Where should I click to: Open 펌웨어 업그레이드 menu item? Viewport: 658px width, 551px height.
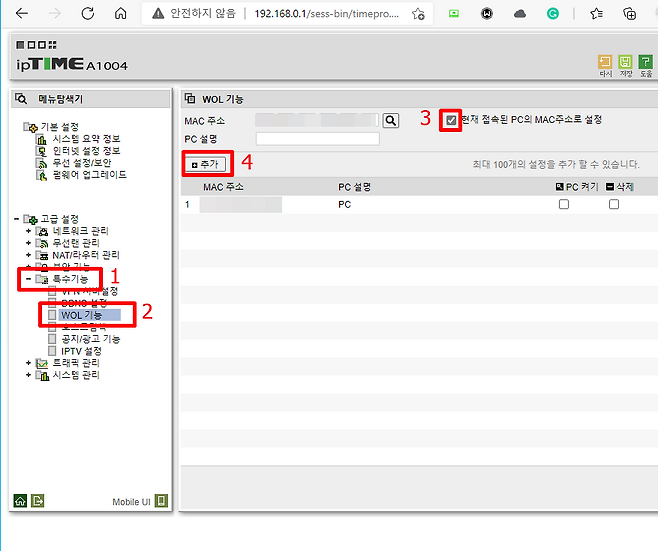tap(89, 175)
